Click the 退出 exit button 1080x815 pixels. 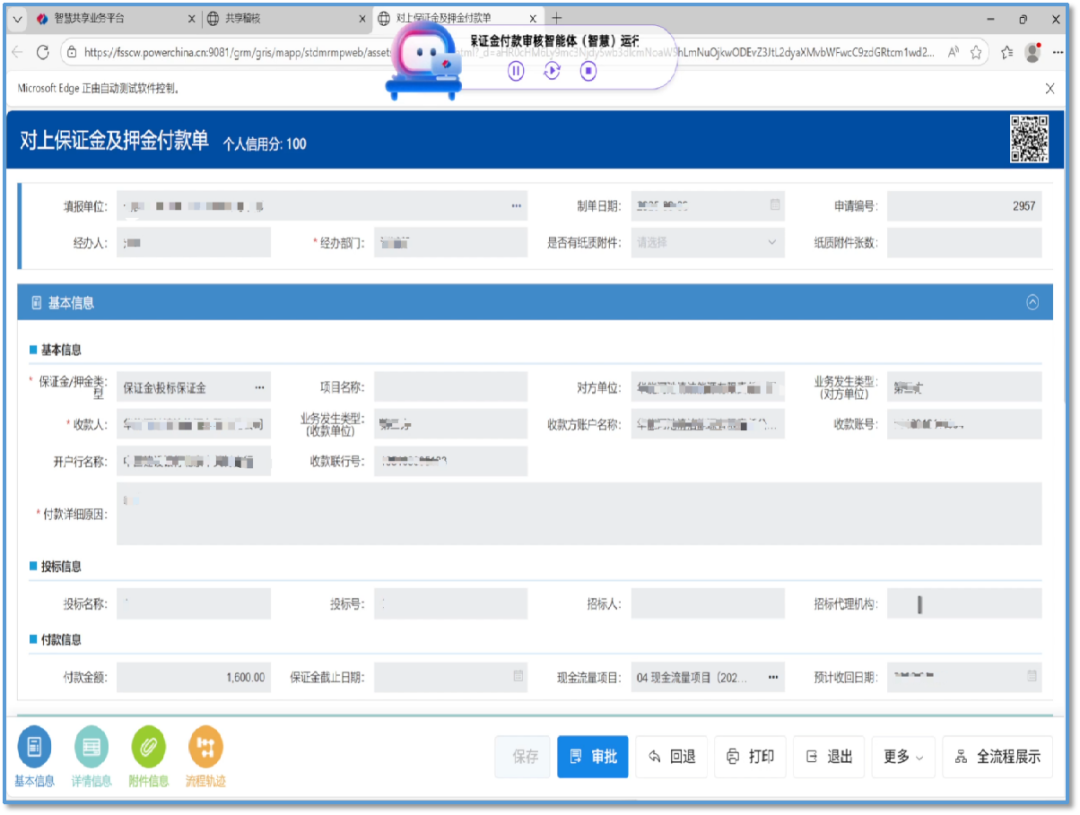829,756
